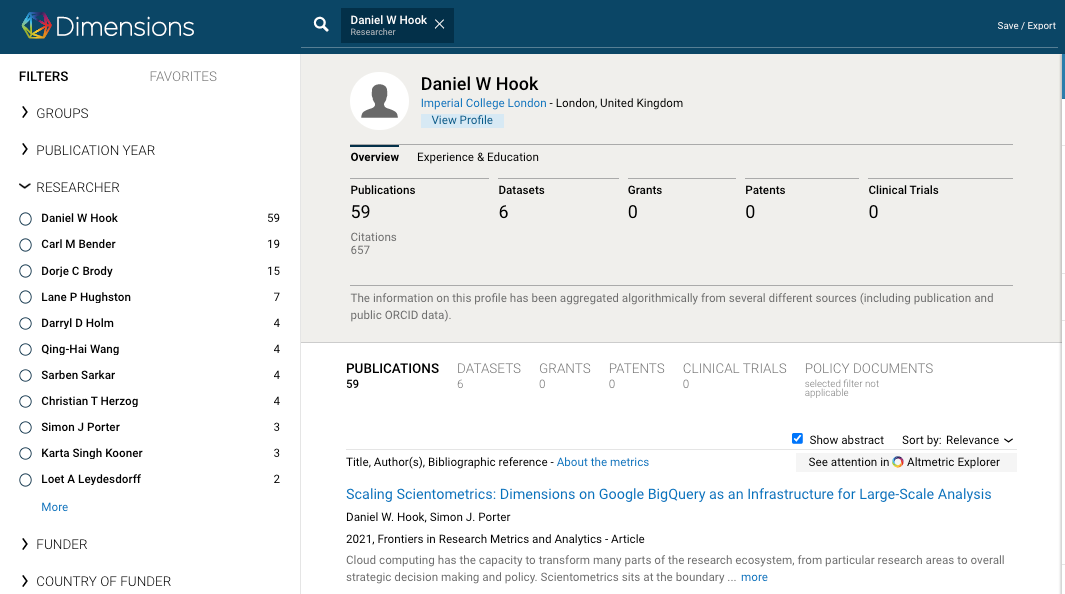Expand the abstract with the more link
This screenshot has height=594, width=1065.
pyautogui.click(x=754, y=577)
